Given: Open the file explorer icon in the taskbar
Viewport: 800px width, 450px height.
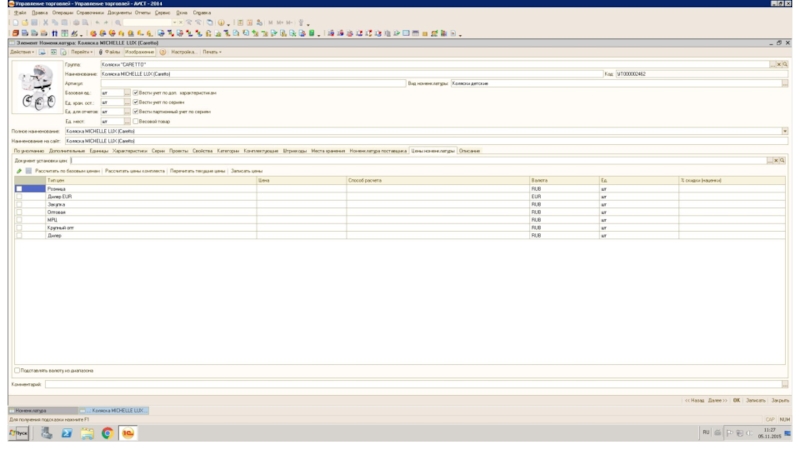Looking at the screenshot, I should [x=87, y=434].
